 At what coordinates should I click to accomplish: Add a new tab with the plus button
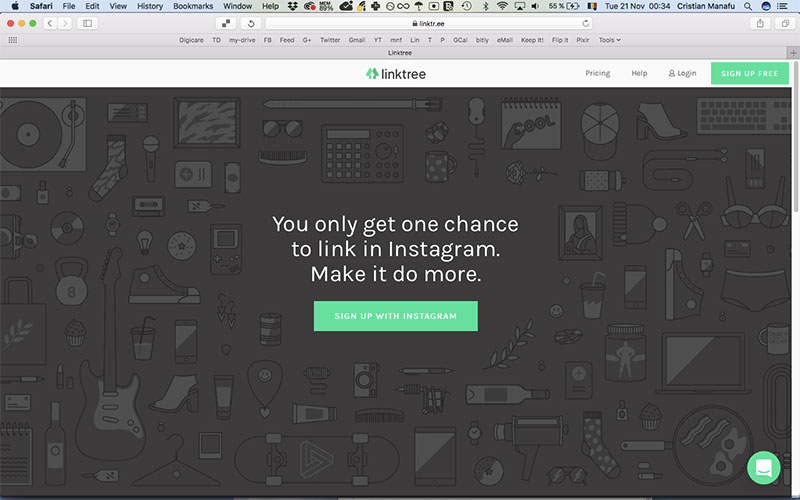click(793, 53)
